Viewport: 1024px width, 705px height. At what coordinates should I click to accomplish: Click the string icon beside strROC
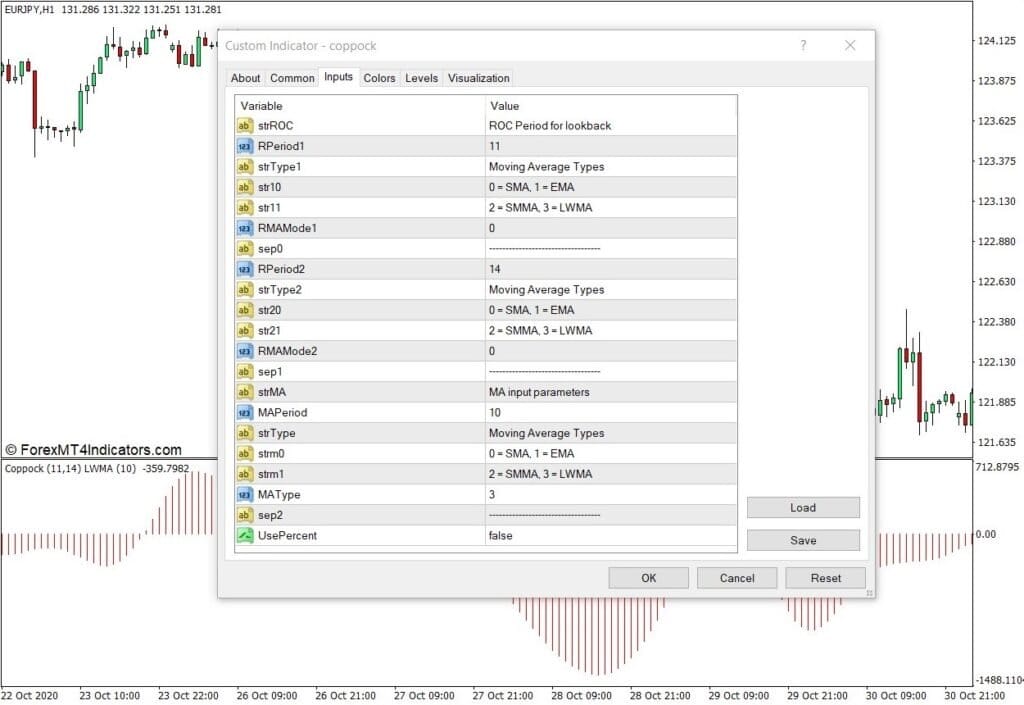pos(244,126)
